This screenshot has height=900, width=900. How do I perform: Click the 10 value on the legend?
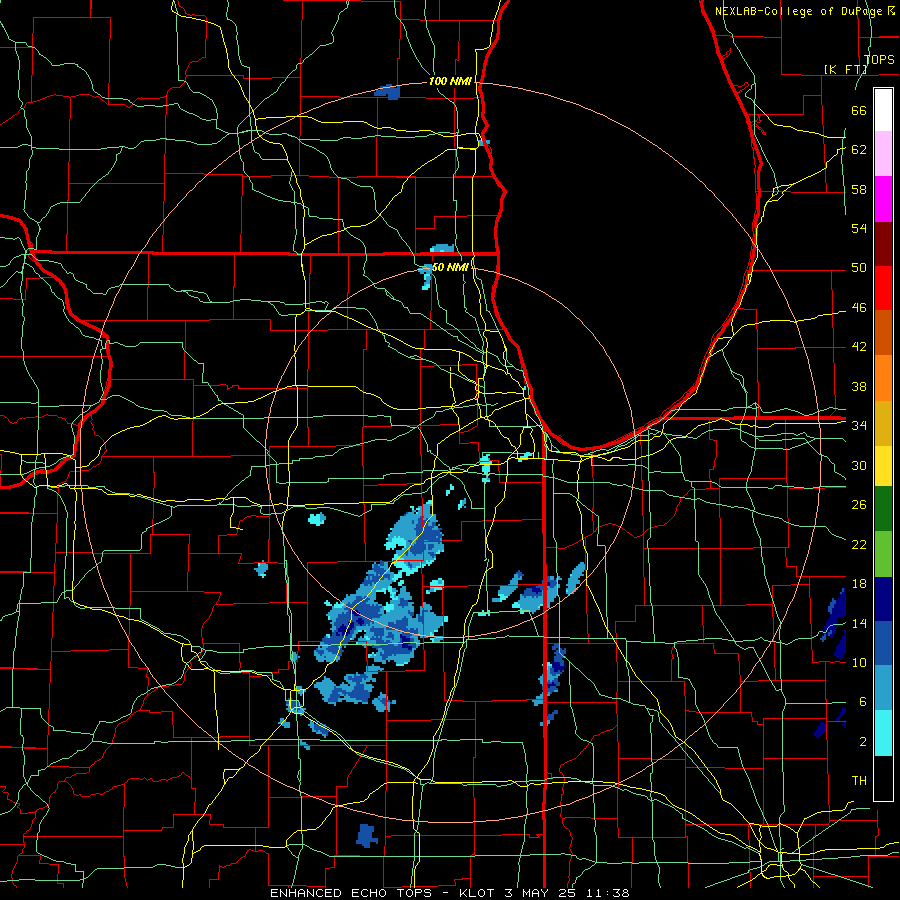pyautogui.click(x=859, y=662)
